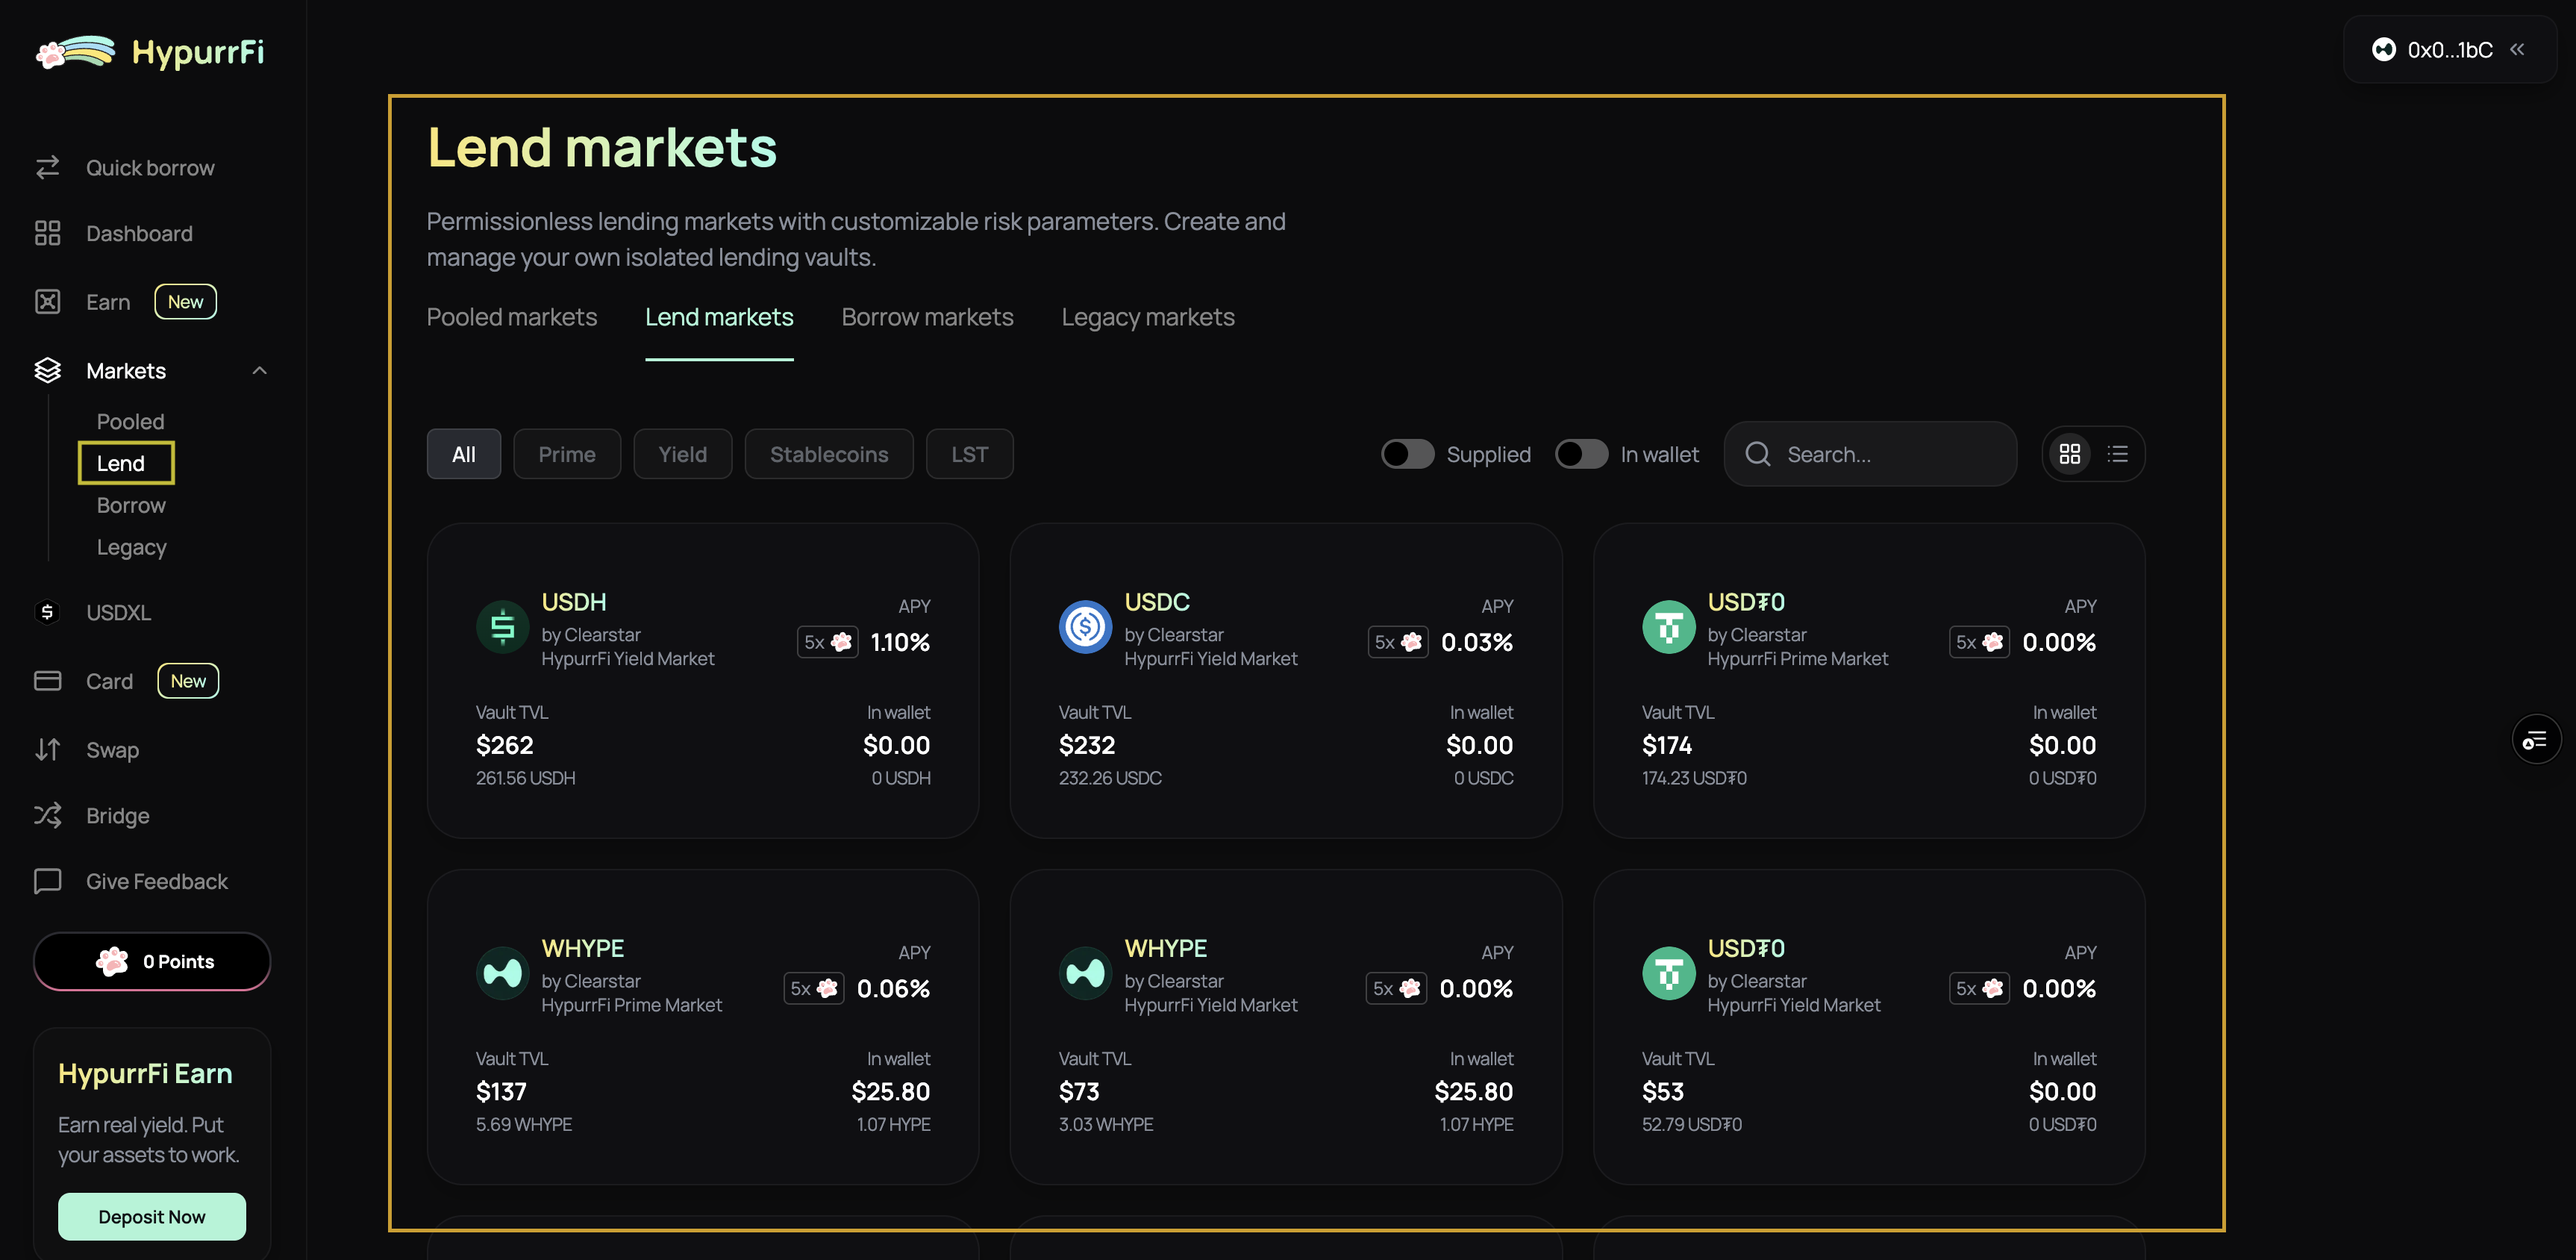This screenshot has height=1260, width=2576.
Task: Click the Deposit Now button
Action: pyautogui.click(x=151, y=1216)
